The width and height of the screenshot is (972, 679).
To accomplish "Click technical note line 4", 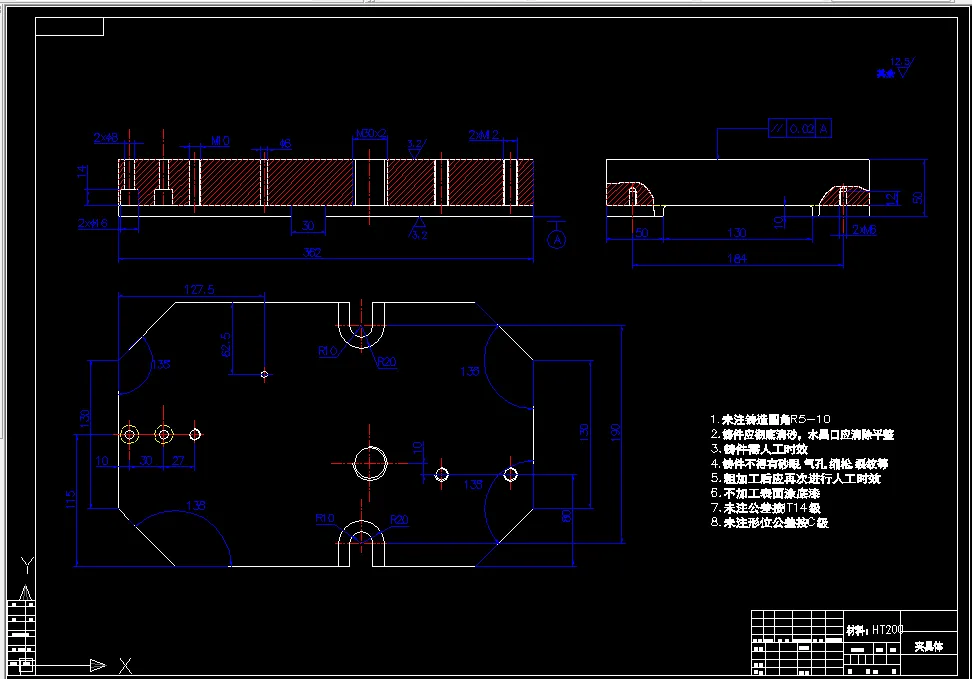I will point(799,464).
